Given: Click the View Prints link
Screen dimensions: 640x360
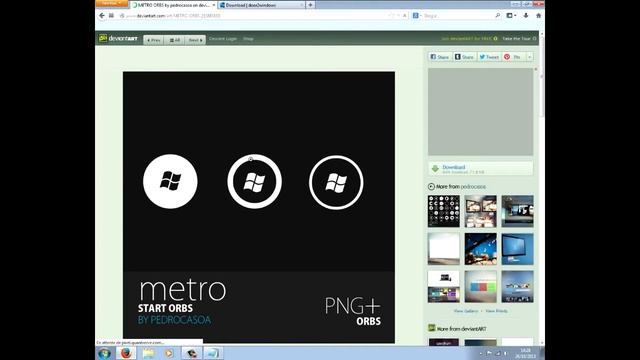Looking at the screenshot, I should point(496,311).
